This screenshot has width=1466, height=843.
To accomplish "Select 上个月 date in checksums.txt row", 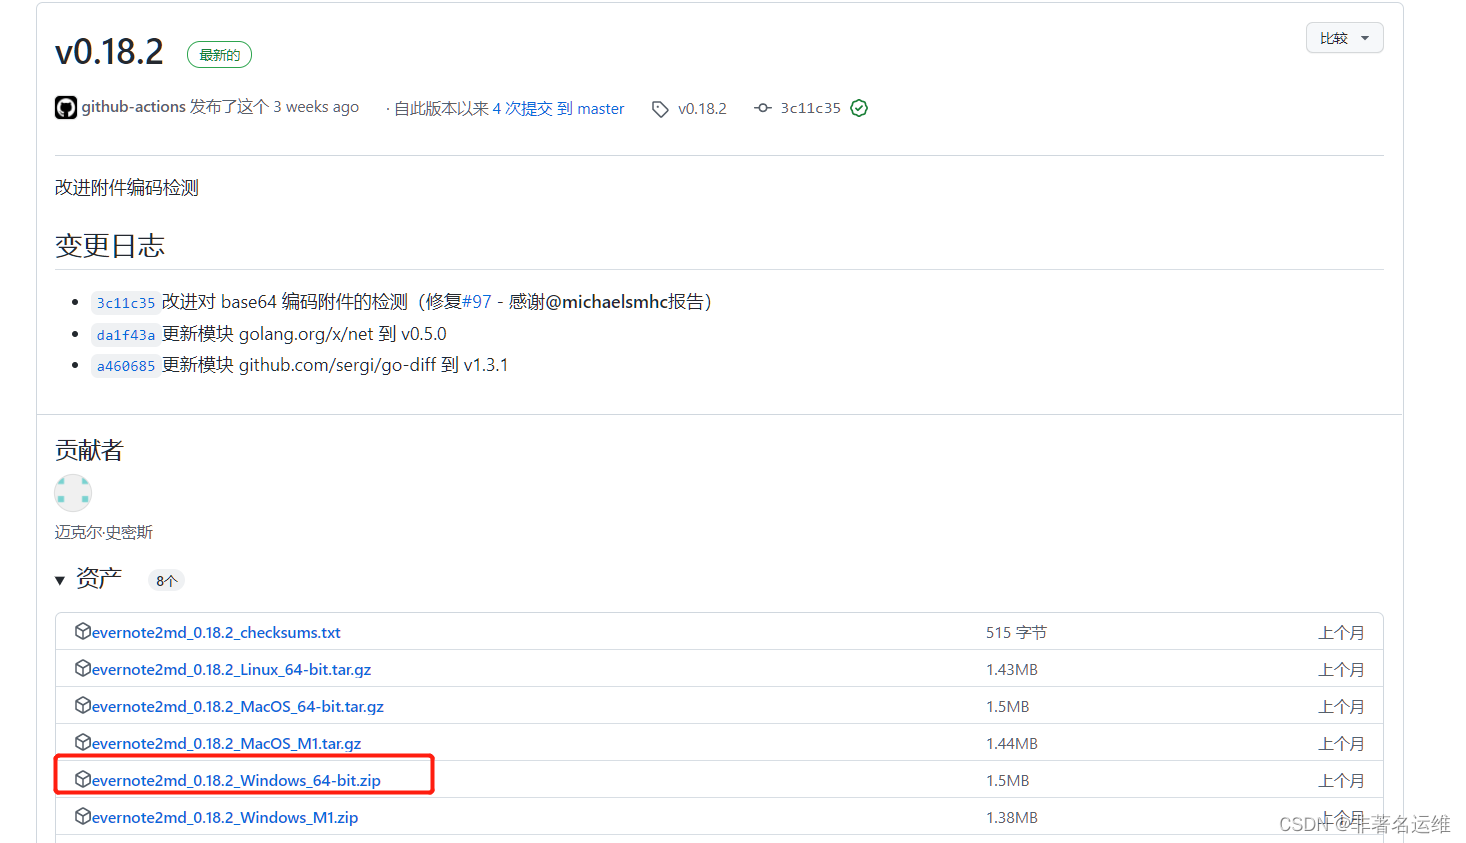I will (1341, 632).
